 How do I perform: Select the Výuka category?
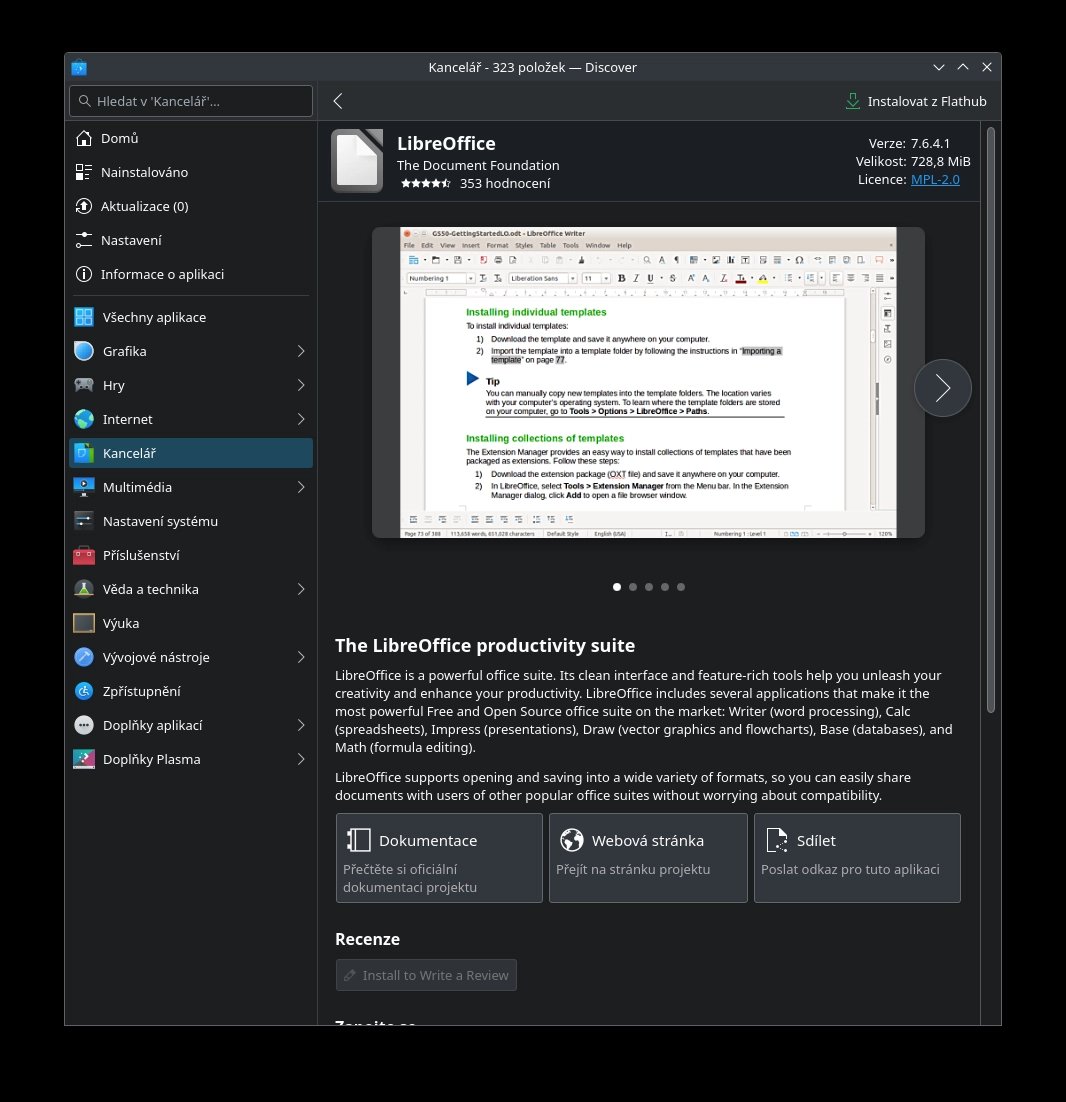tap(191, 623)
